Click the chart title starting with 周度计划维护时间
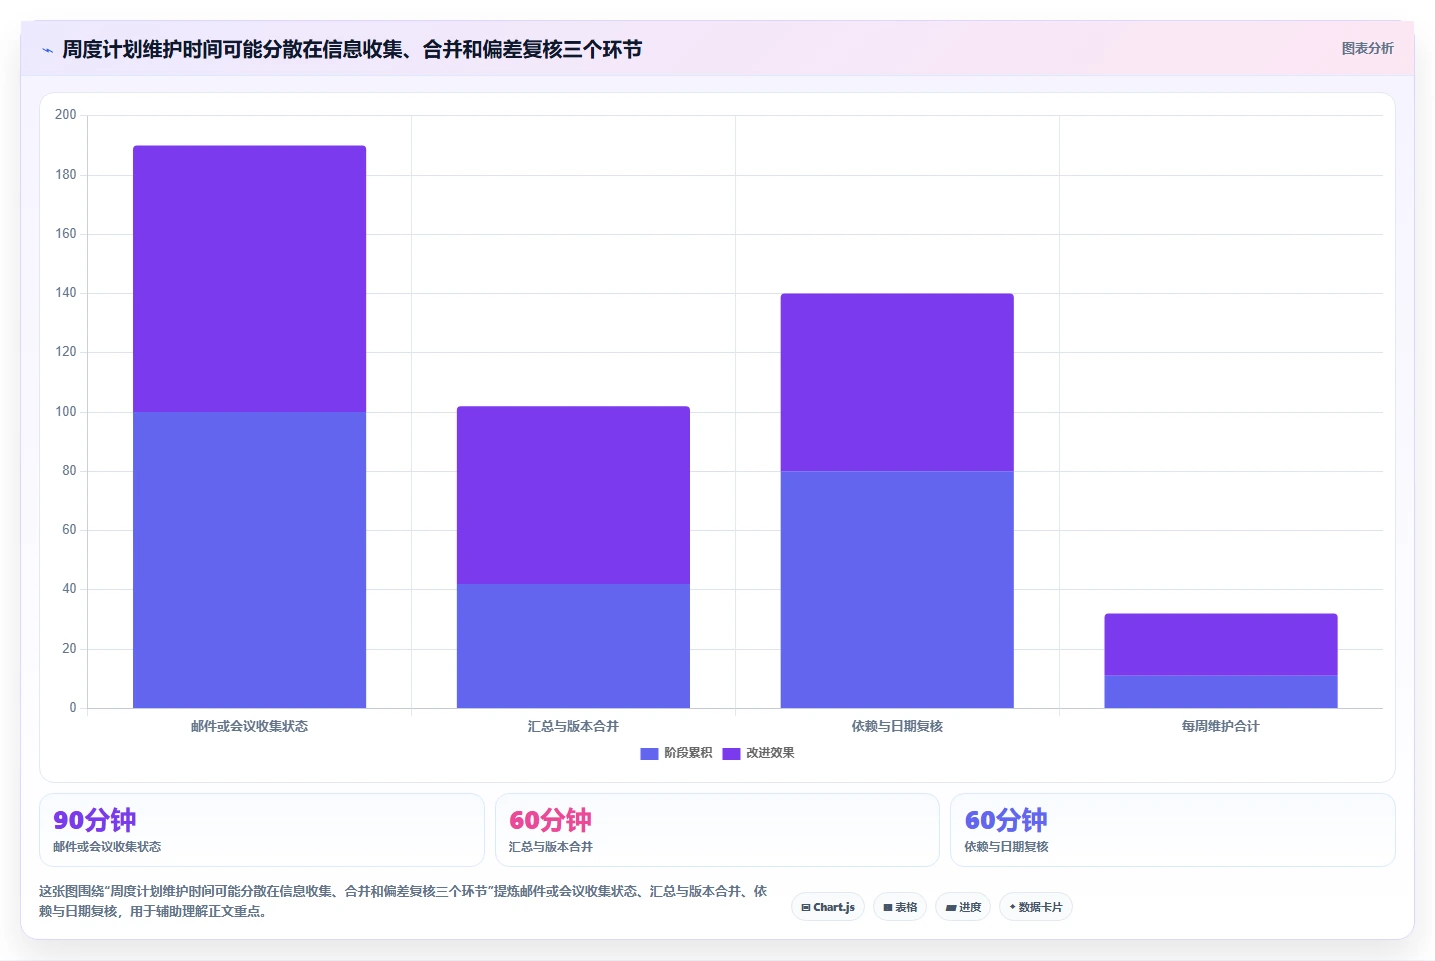 (352, 49)
